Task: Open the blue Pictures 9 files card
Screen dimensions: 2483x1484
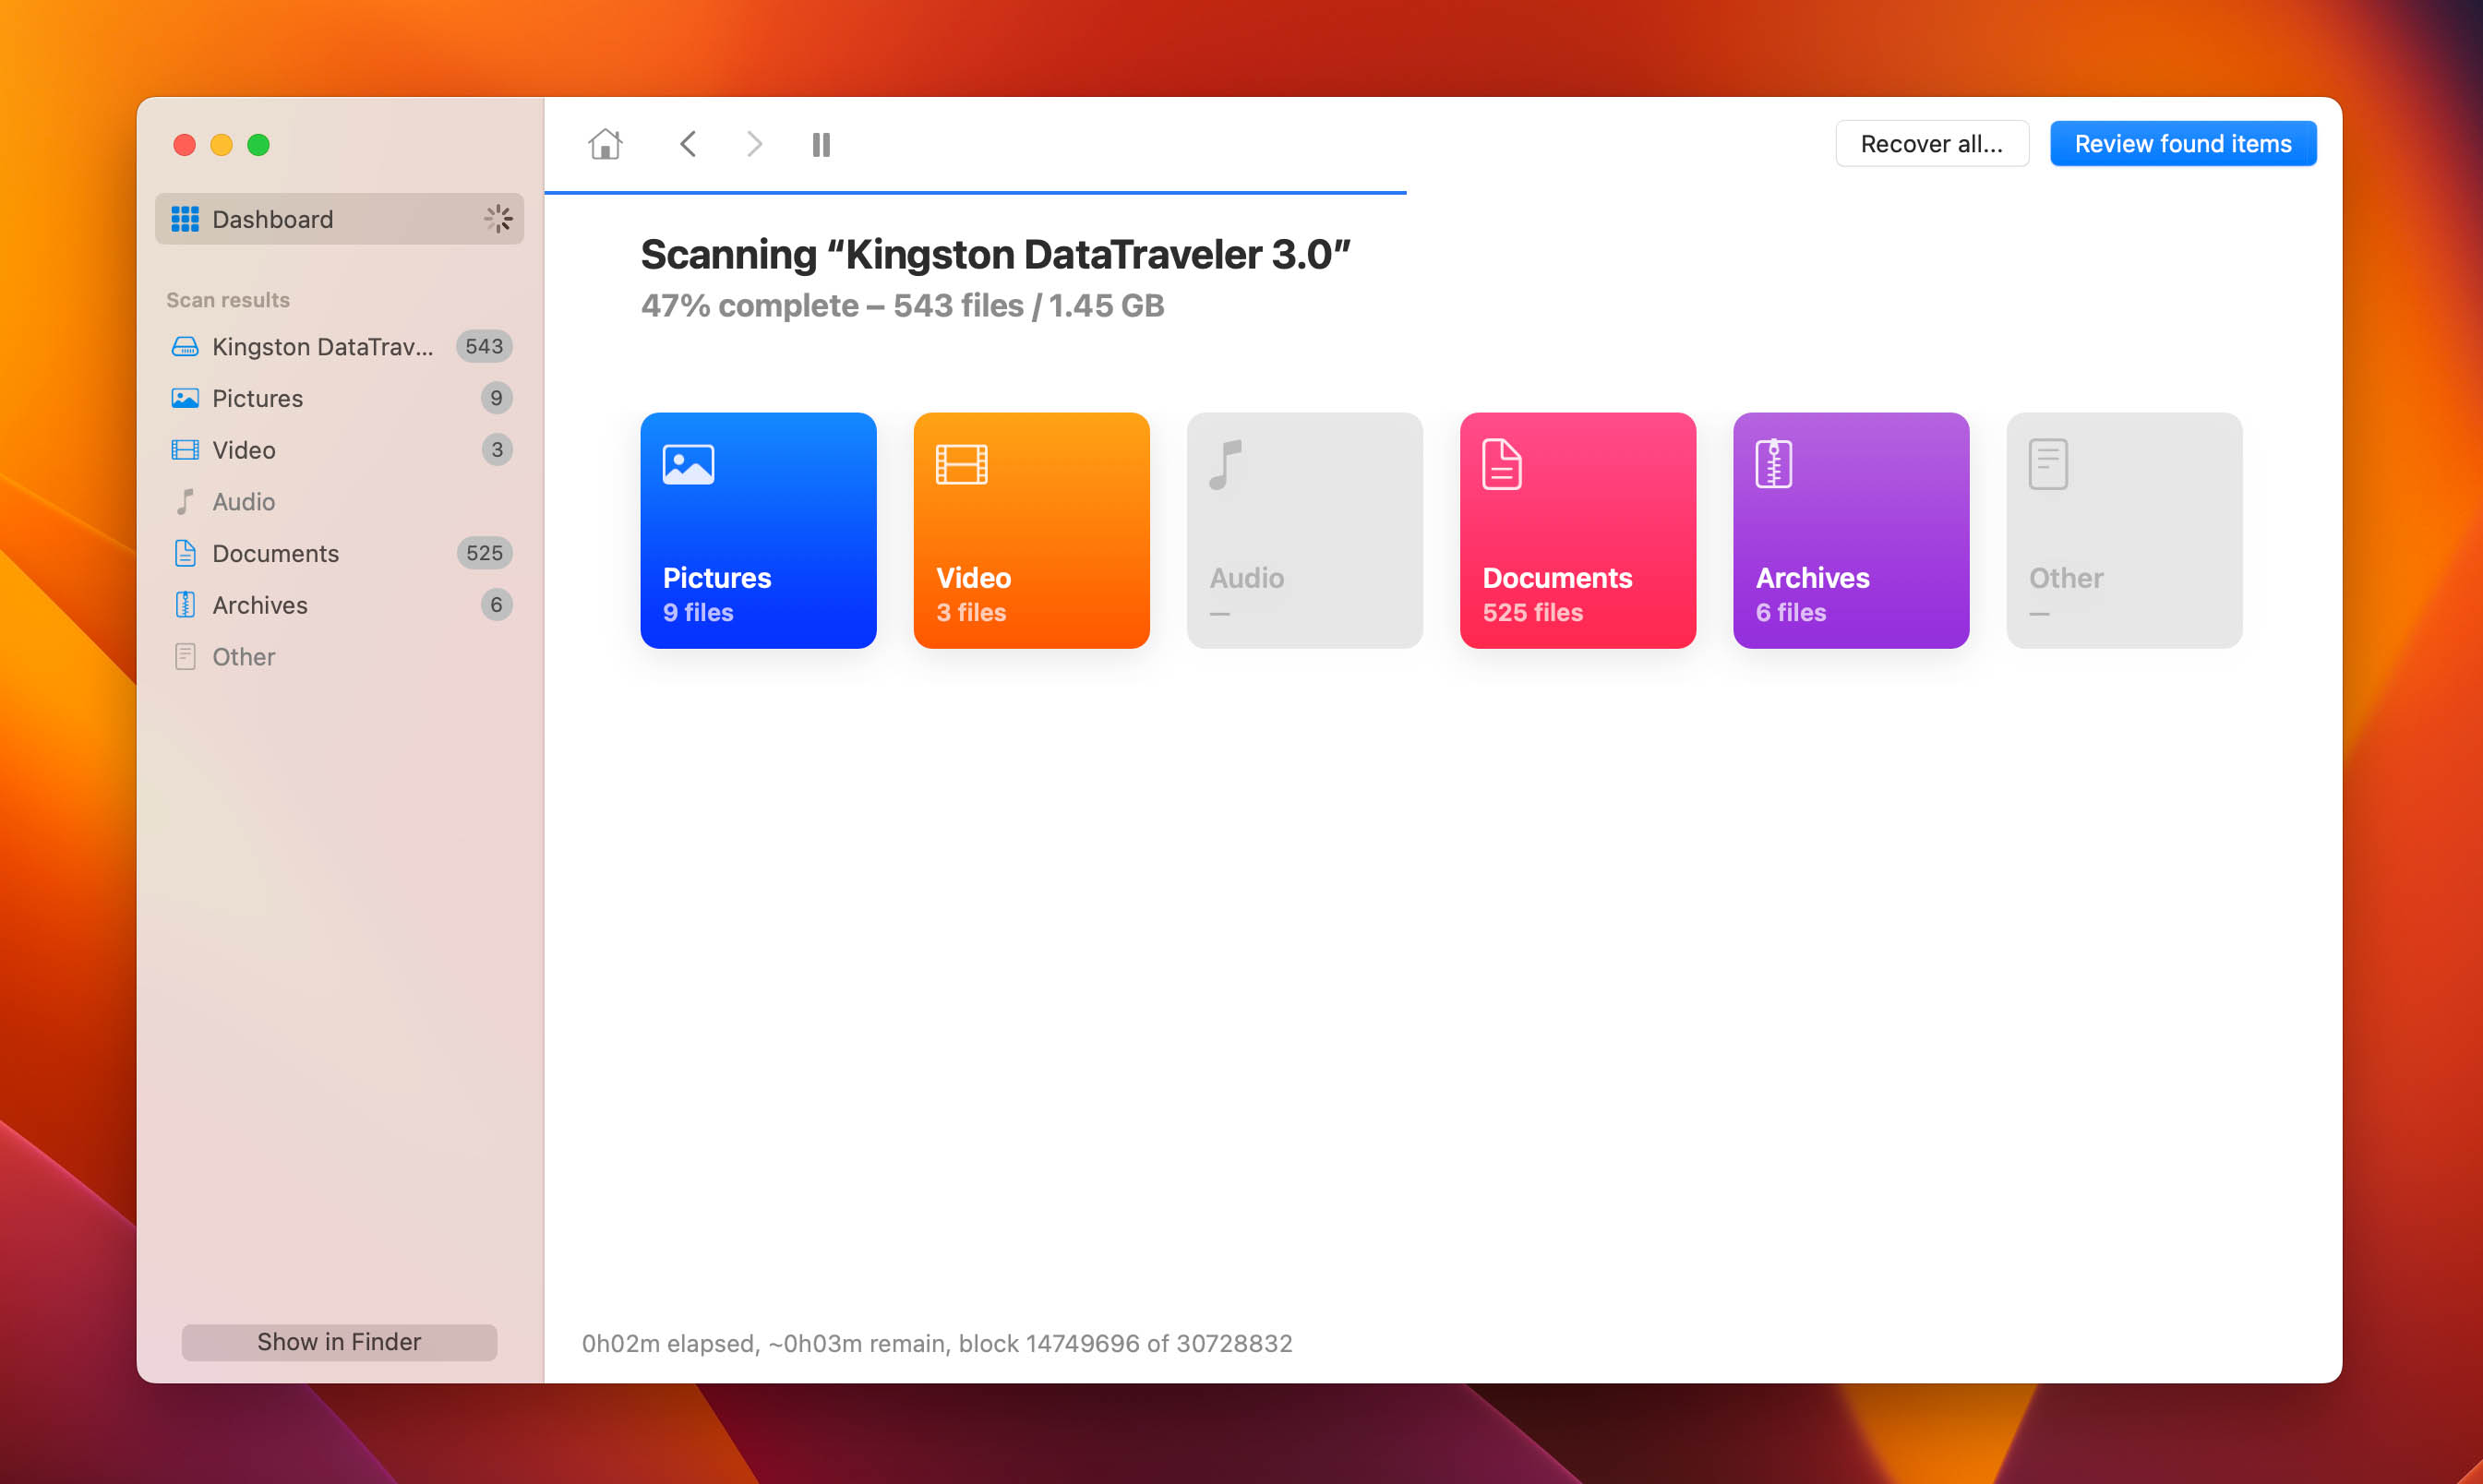Action: (758, 531)
